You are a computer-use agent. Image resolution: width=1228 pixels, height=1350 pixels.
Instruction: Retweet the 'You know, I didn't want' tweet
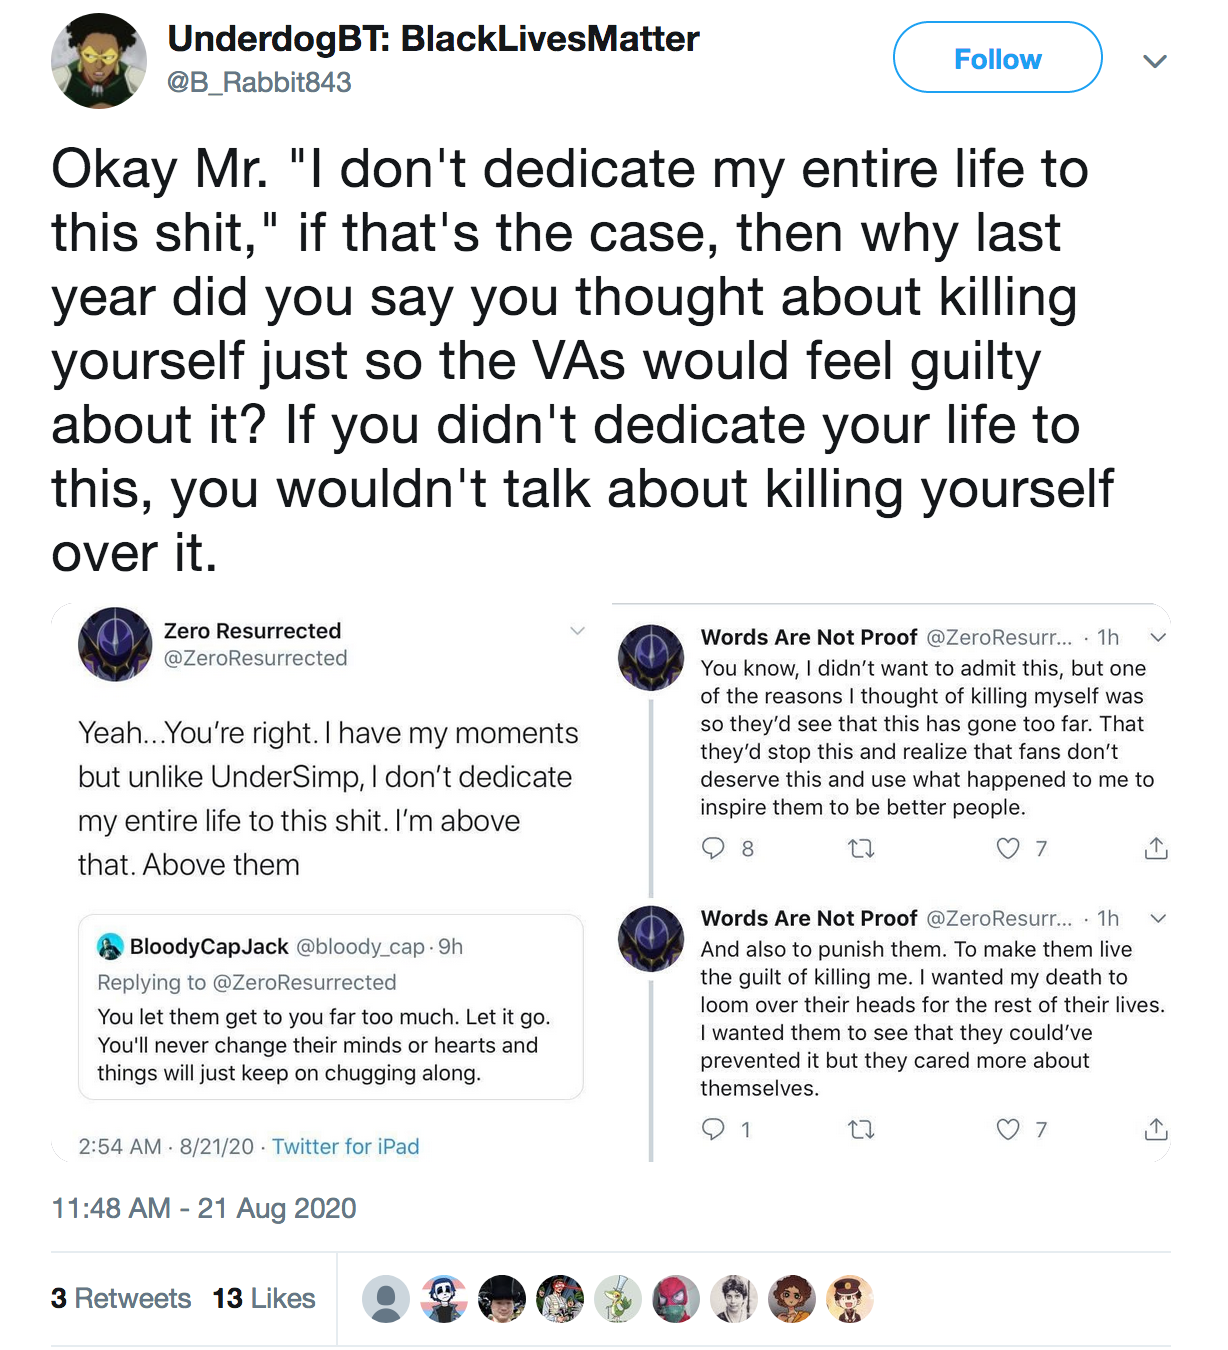[x=861, y=849]
